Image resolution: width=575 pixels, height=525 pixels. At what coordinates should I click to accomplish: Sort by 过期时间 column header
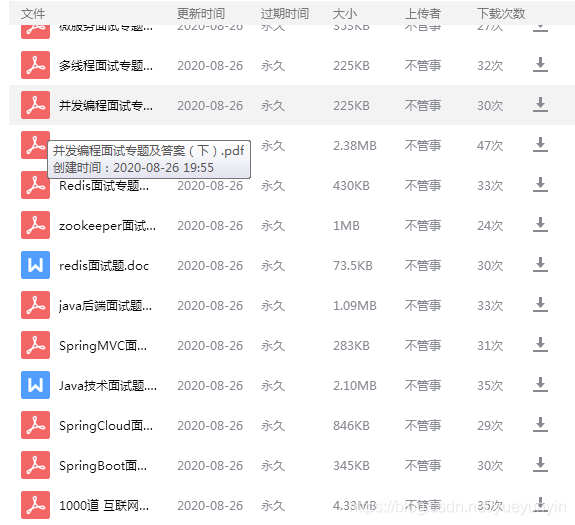285,14
